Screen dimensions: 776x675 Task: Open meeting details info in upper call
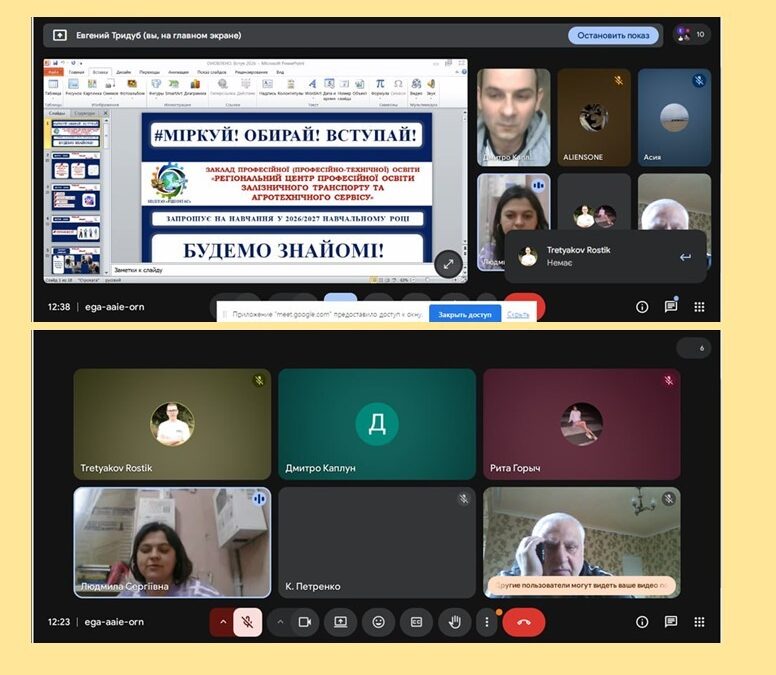click(x=642, y=307)
